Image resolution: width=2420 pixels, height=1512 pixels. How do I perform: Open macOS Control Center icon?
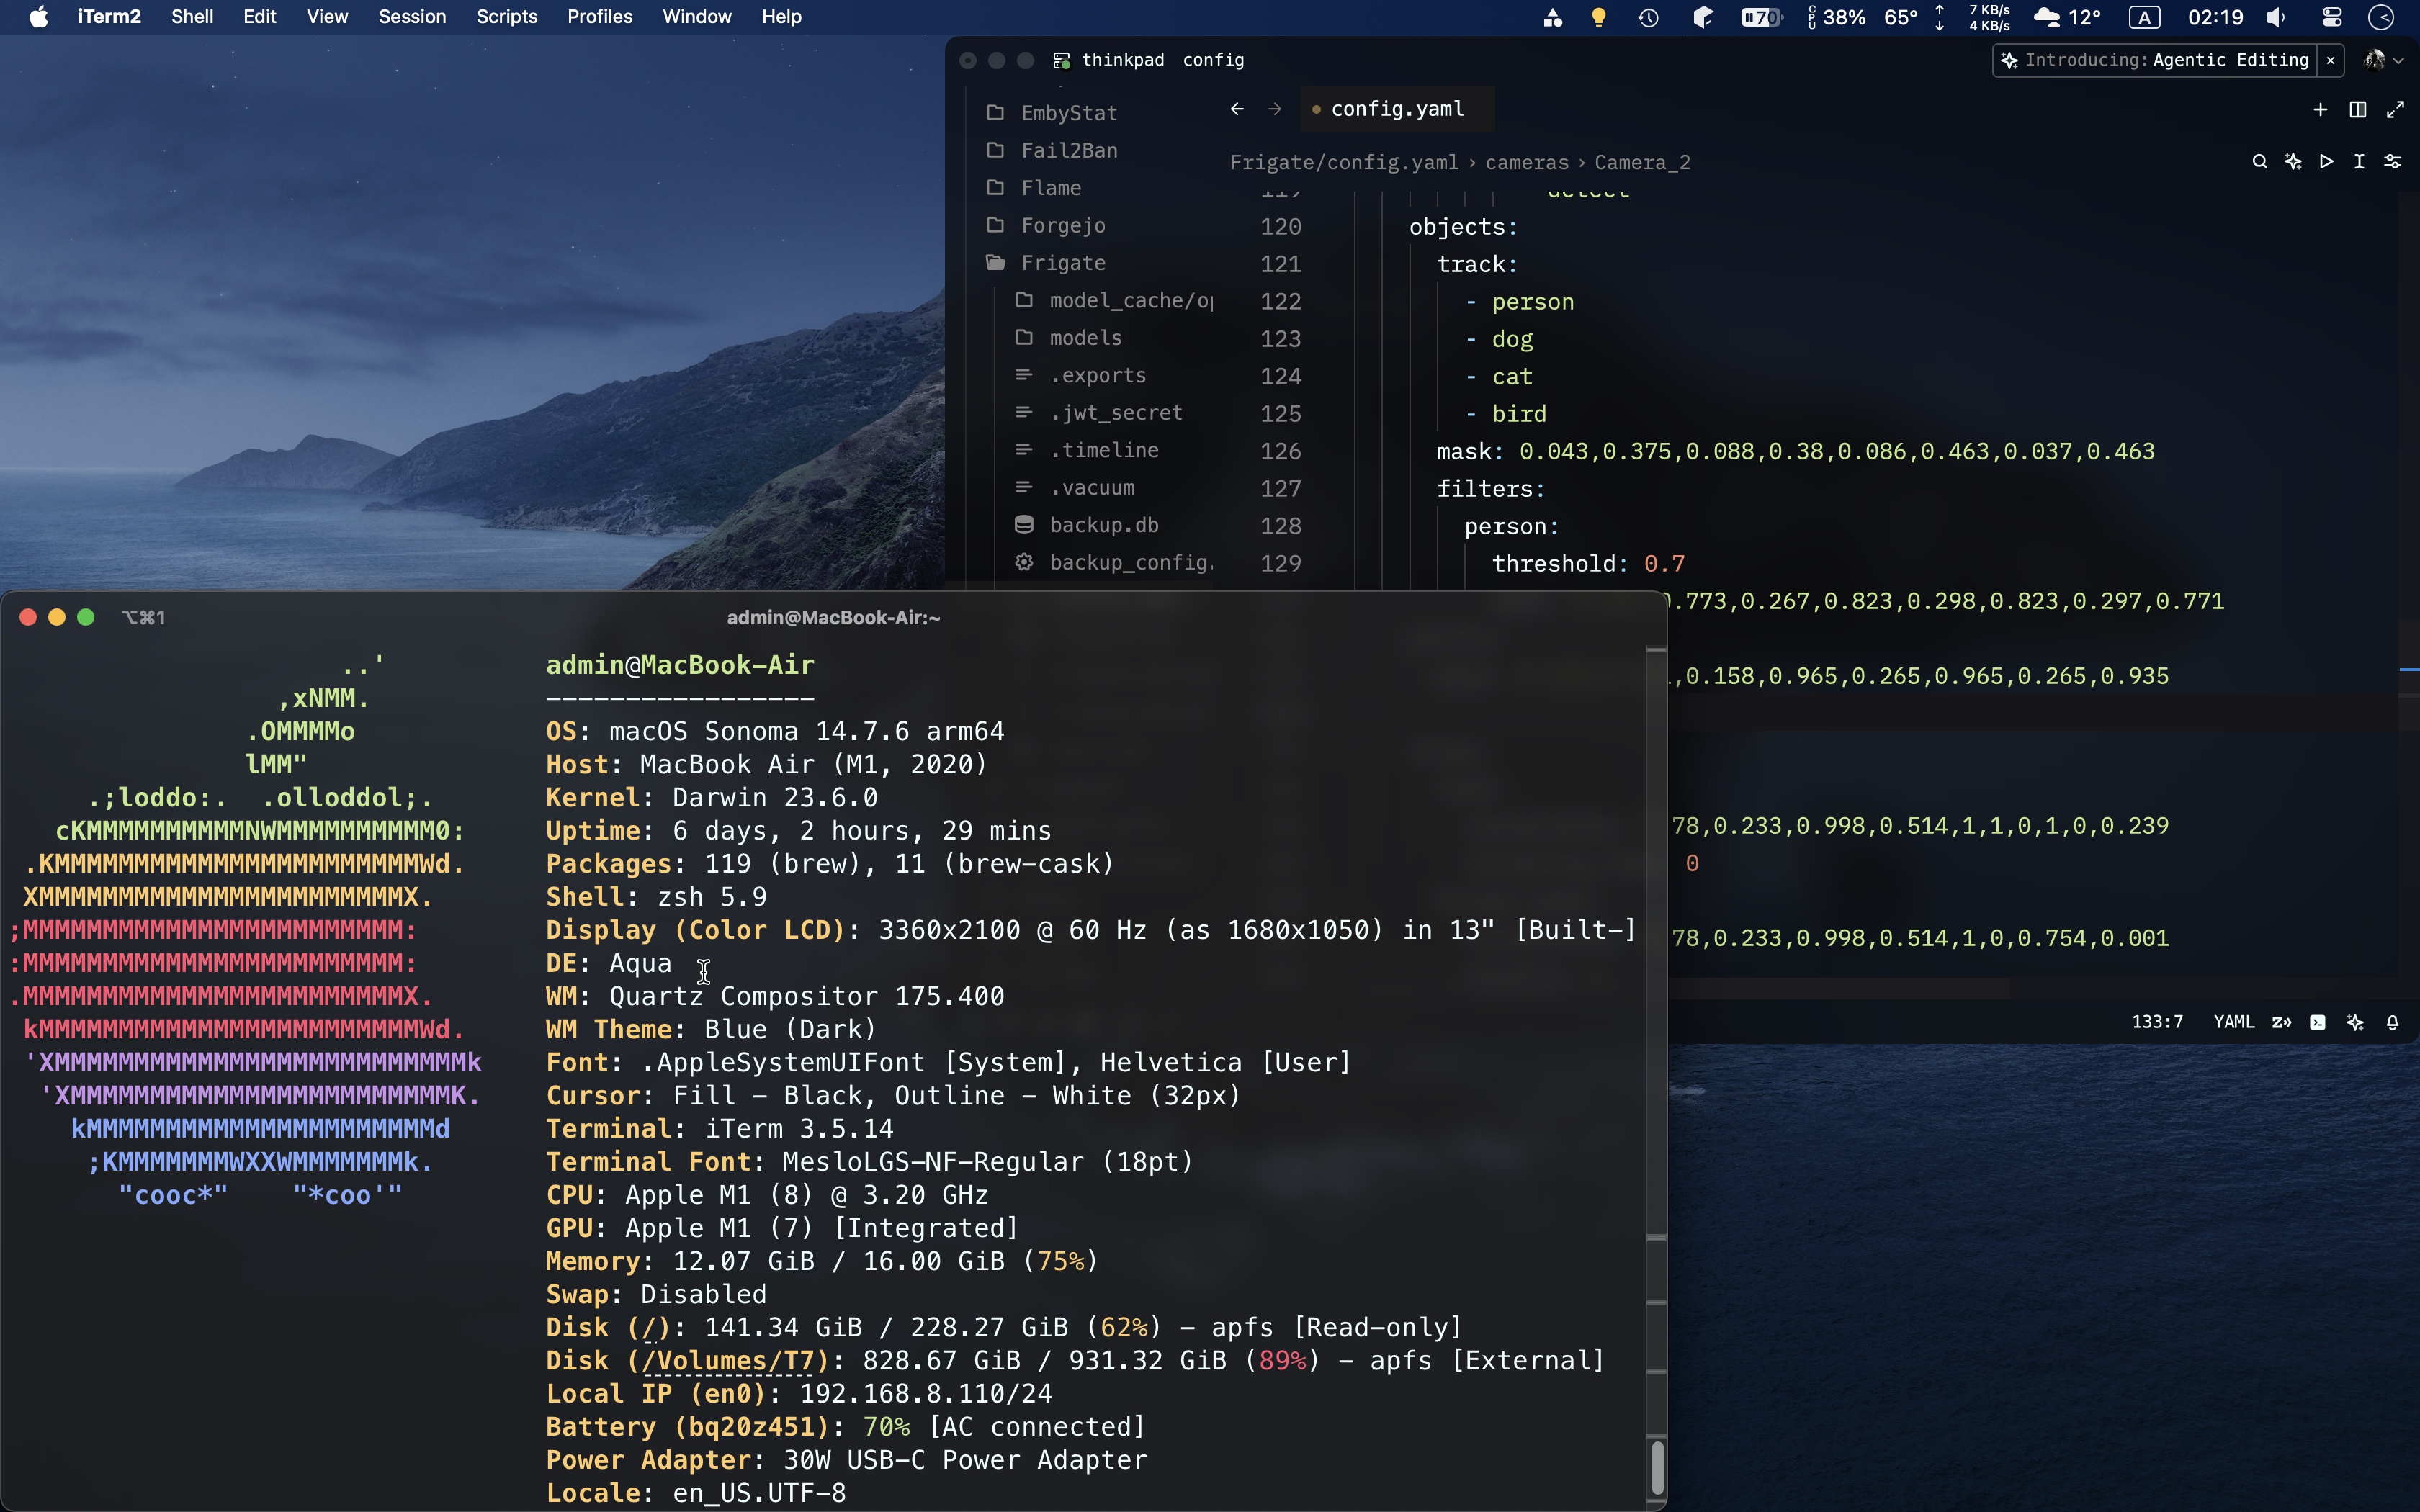tap(2332, 17)
